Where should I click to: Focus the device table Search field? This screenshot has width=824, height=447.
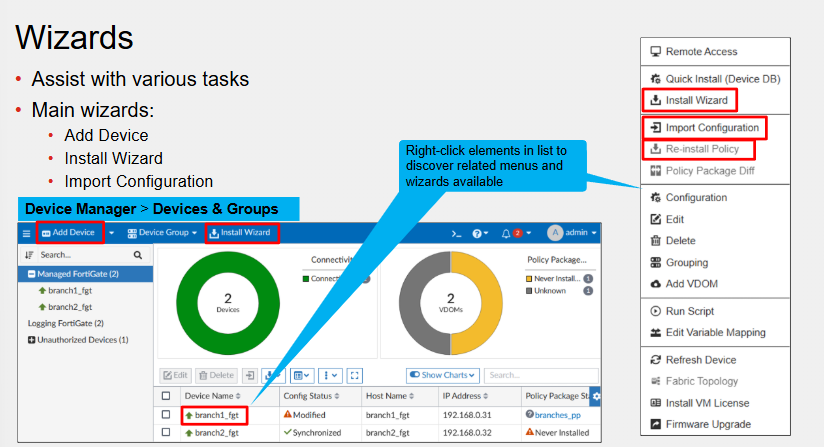click(541, 375)
